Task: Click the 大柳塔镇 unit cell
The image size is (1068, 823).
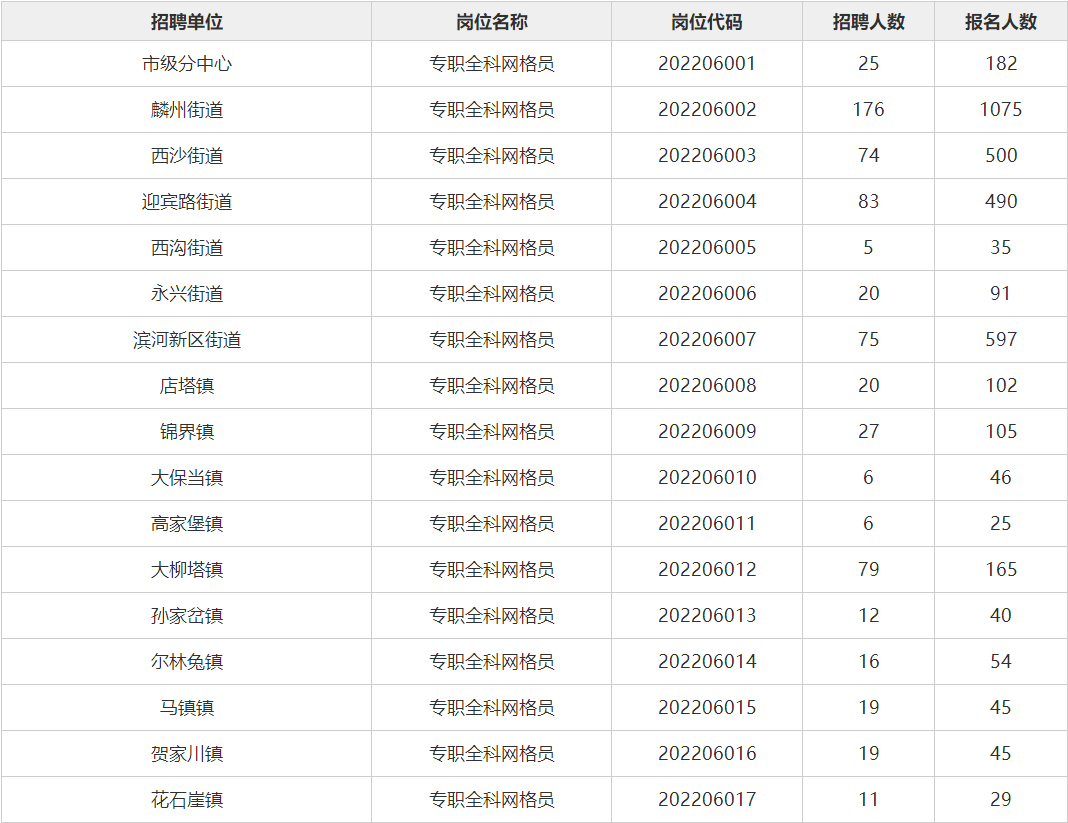Action: 187,570
